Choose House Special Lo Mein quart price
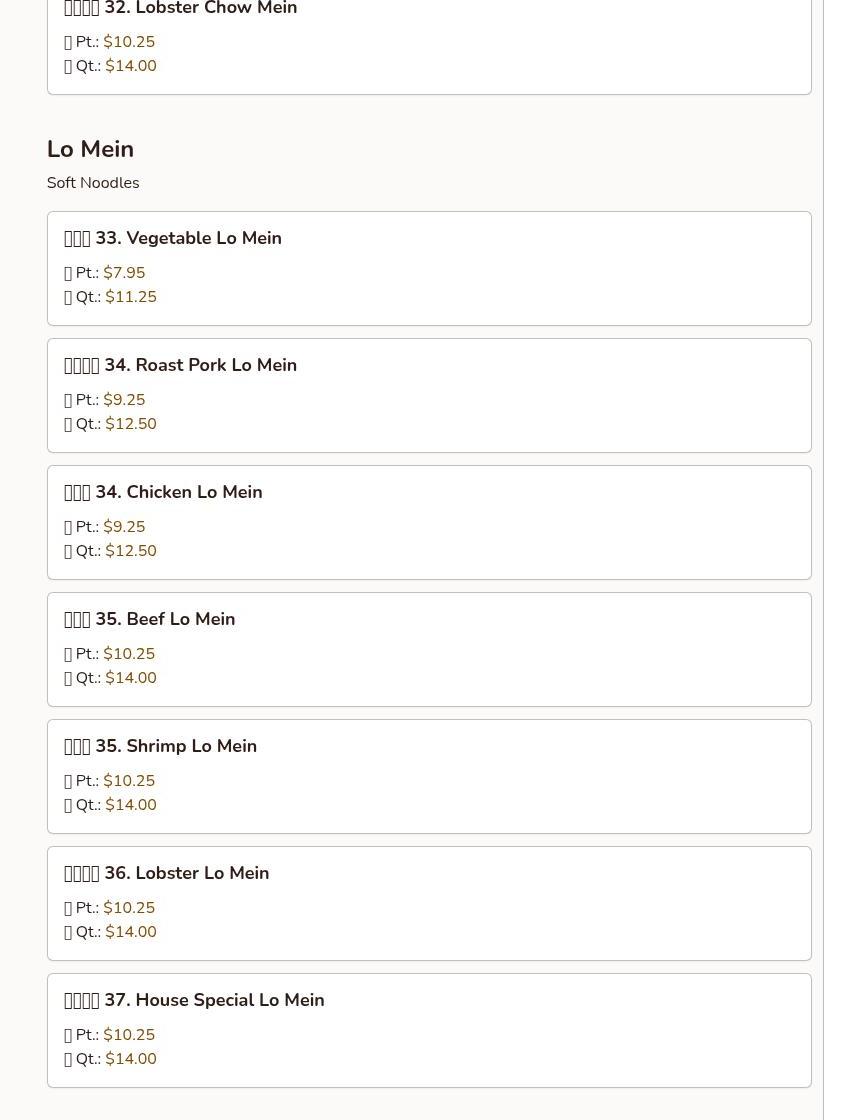844x1120 pixels. [131, 1059]
